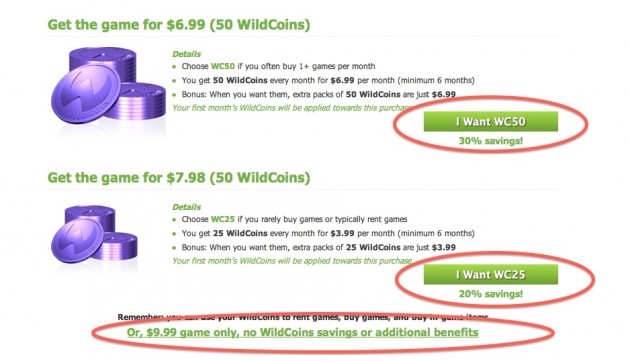Select the Get the game for $7.98 heading
630x361 pixels.
pyautogui.click(x=179, y=177)
